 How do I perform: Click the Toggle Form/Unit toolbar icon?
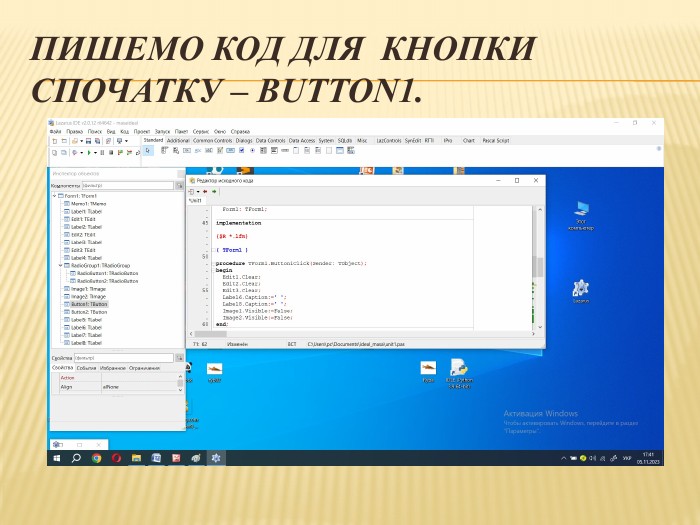[x=108, y=141]
